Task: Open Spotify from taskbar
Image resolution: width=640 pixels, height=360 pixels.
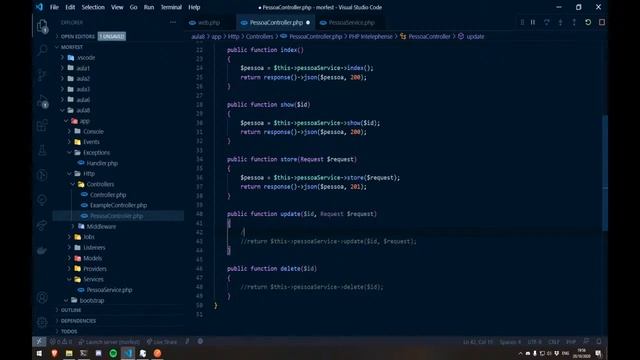Action: point(113,353)
